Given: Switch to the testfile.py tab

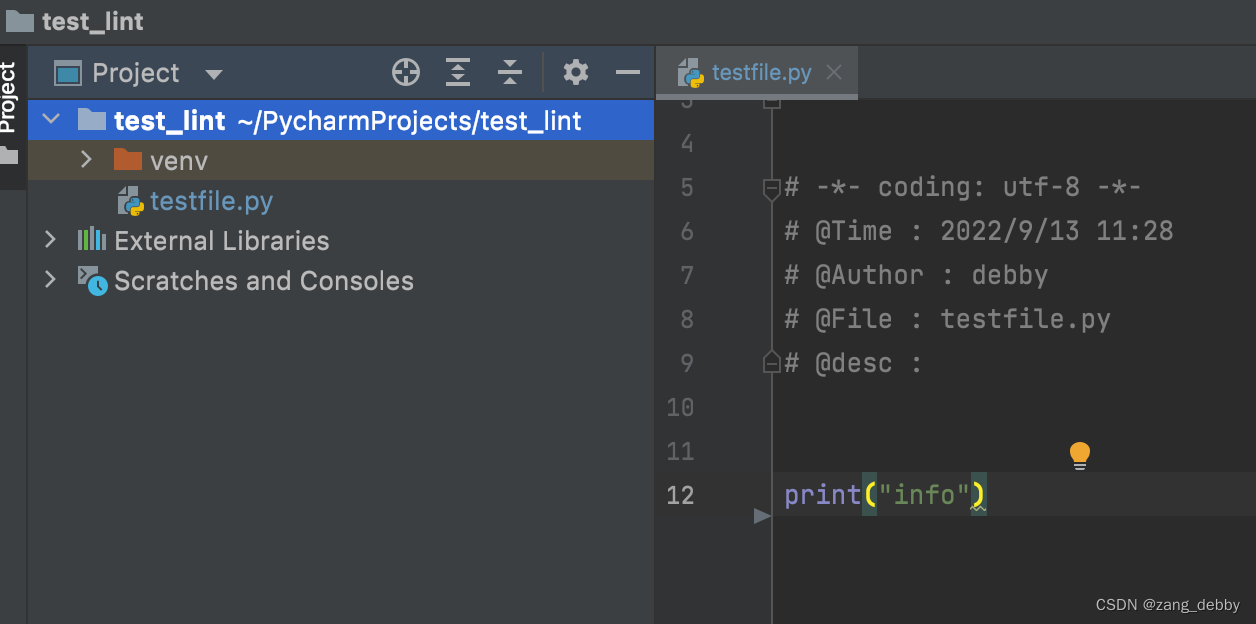Looking at the screenshot, I should tap(757, 72).
